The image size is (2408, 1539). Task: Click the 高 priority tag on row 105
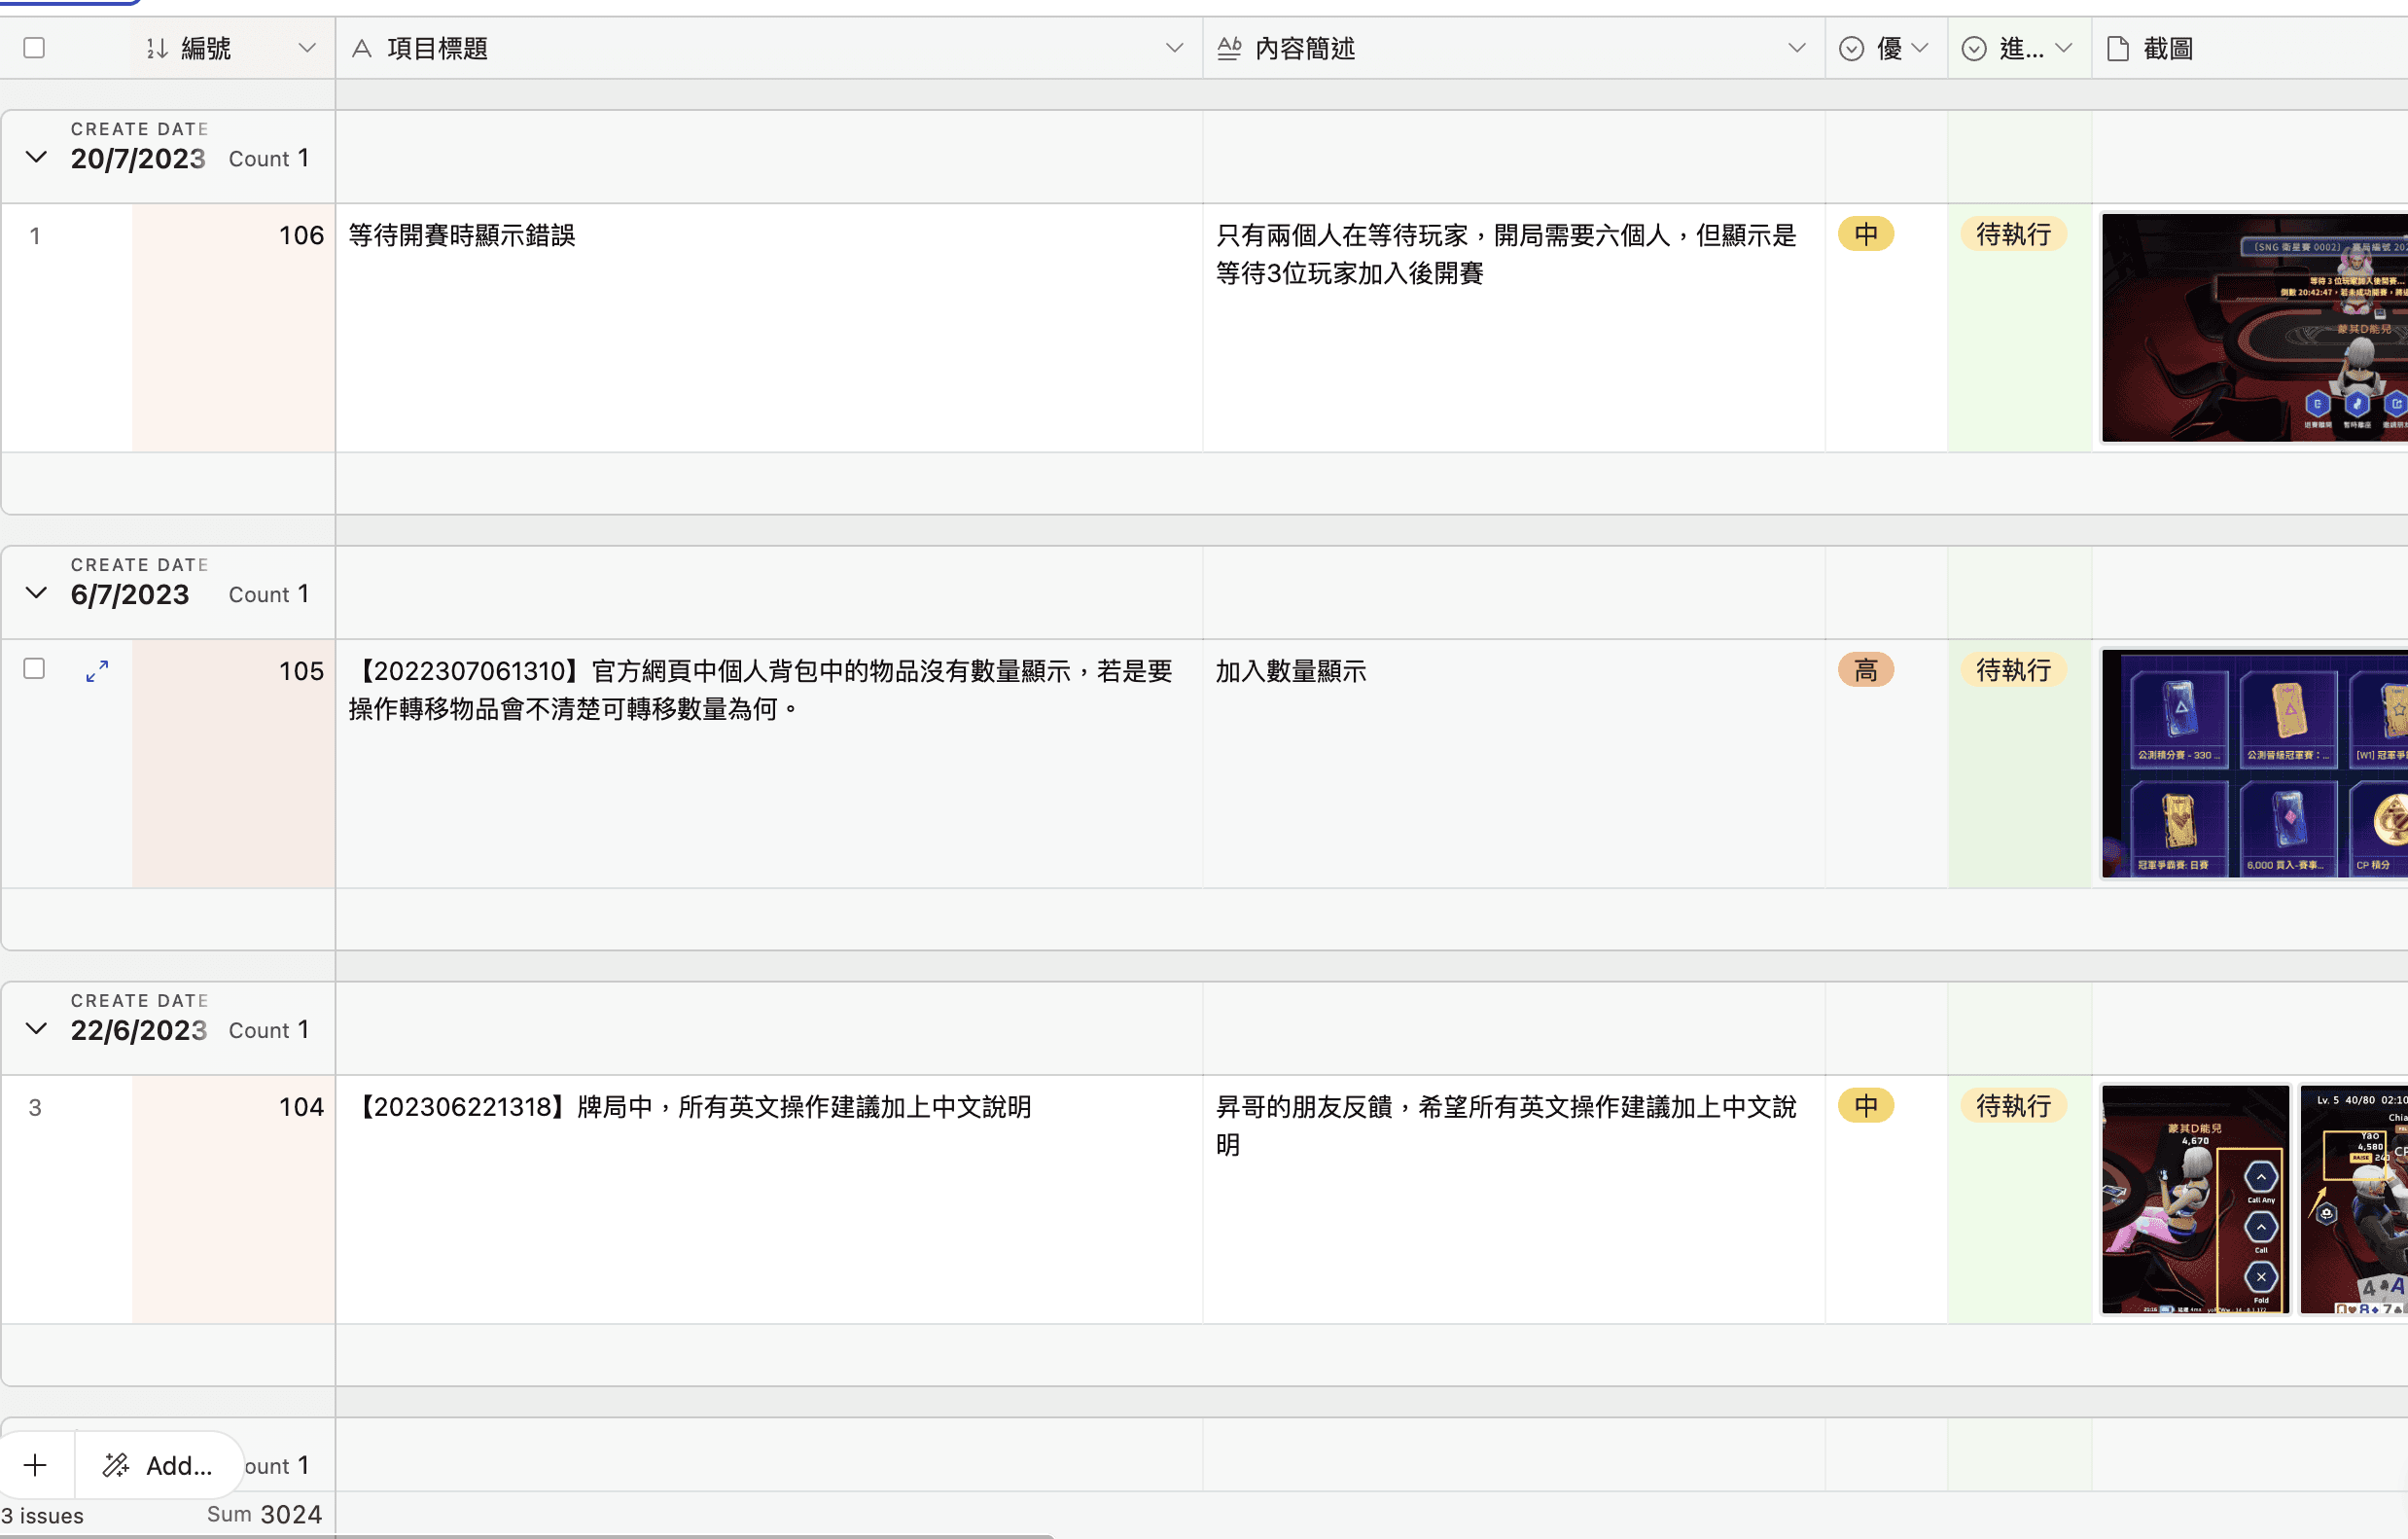(x=1865, y=670)
